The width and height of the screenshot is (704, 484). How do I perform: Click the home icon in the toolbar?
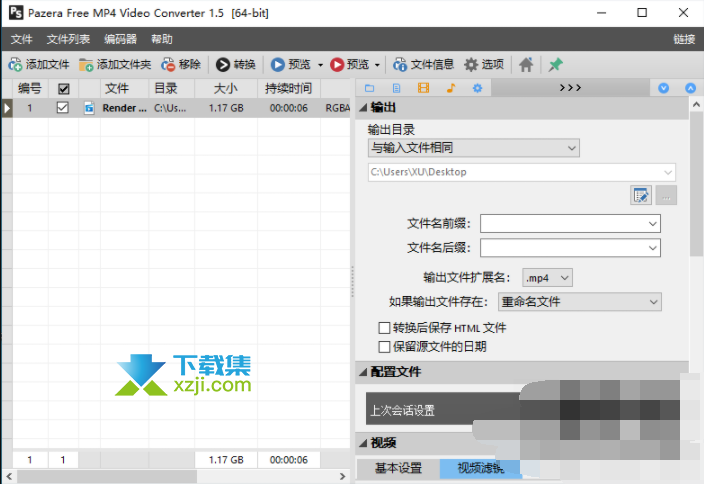526,65
